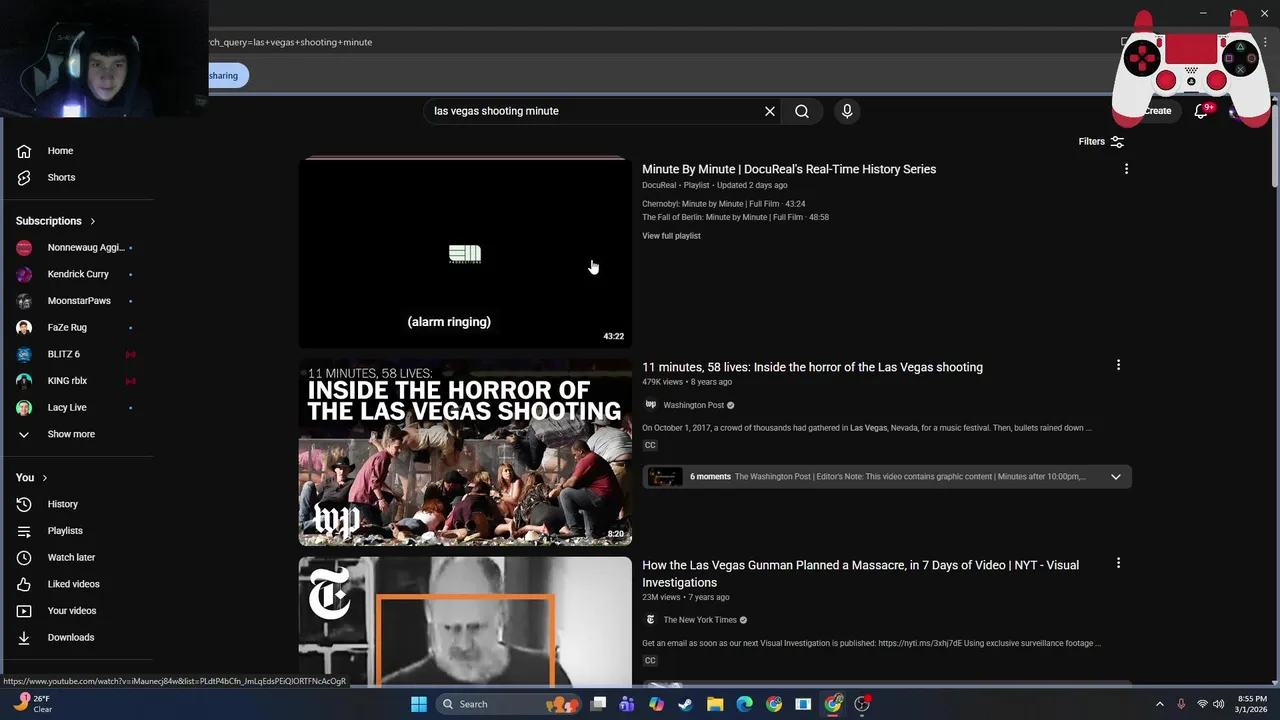Open The New York Times channel name

pyautogui.click(x=699, y=620)
